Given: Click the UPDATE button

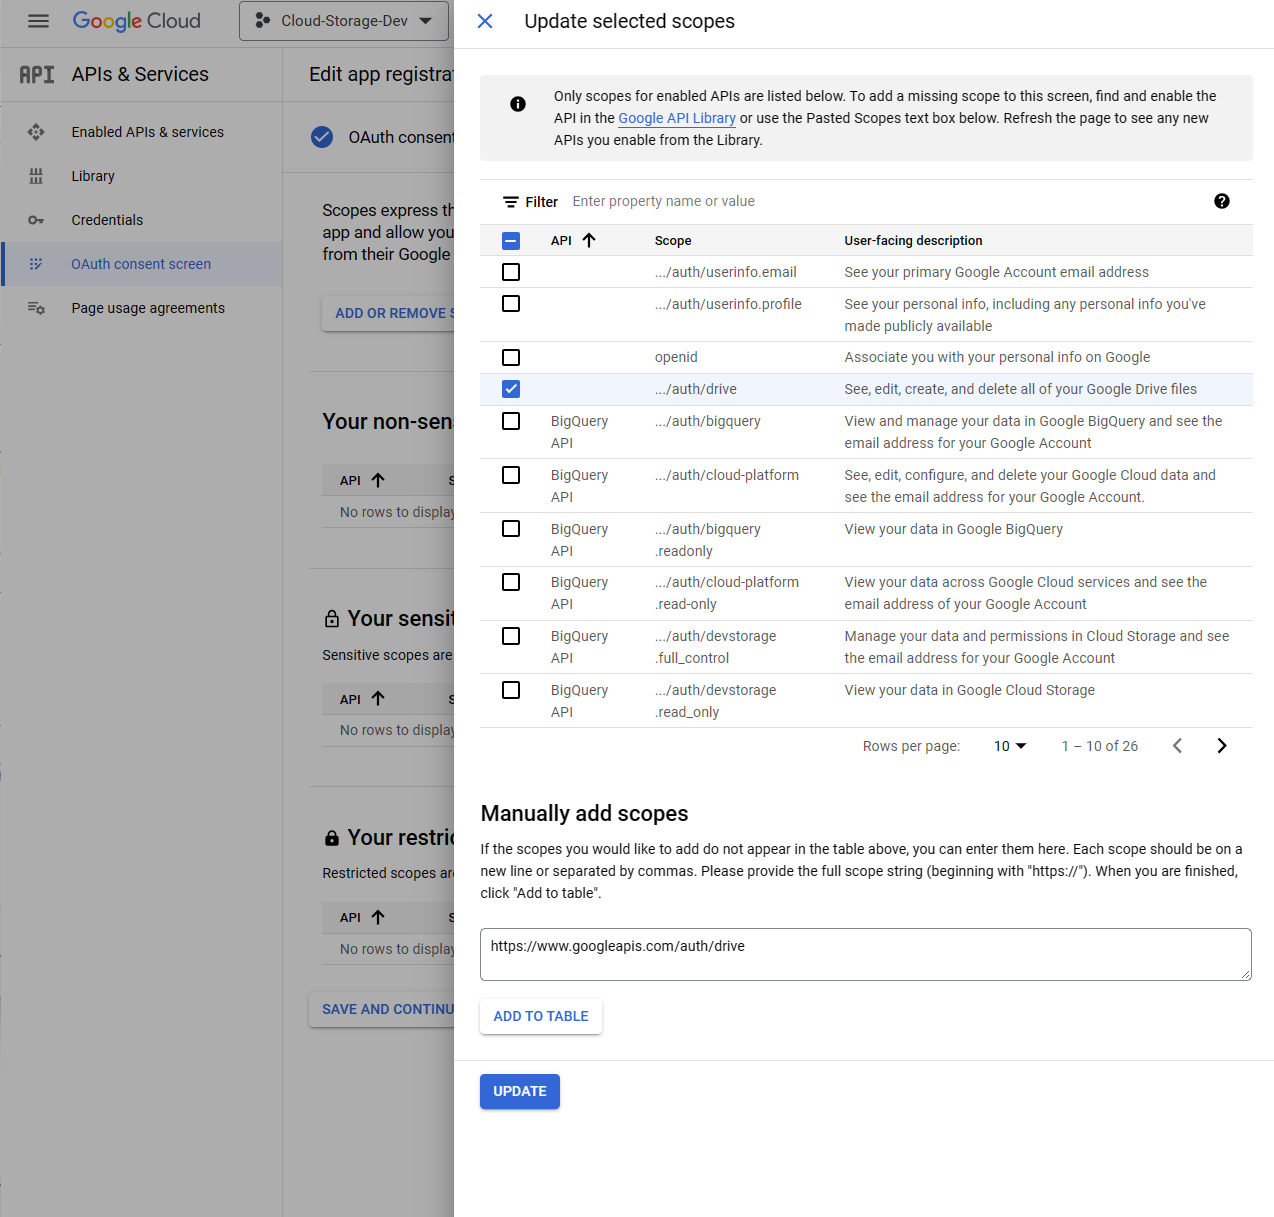Looking at the screenshot, I should [519, 1091].
